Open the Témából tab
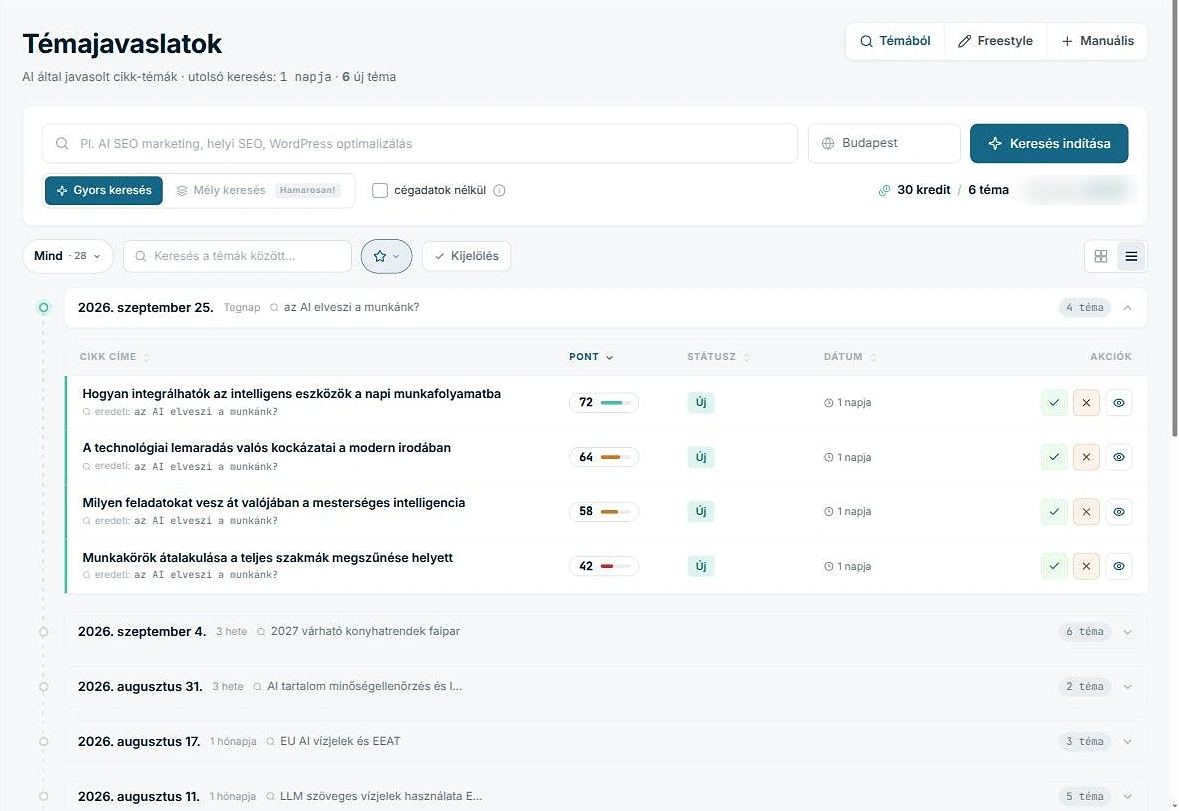This screenshot has height=811, width=1179. 895,41
